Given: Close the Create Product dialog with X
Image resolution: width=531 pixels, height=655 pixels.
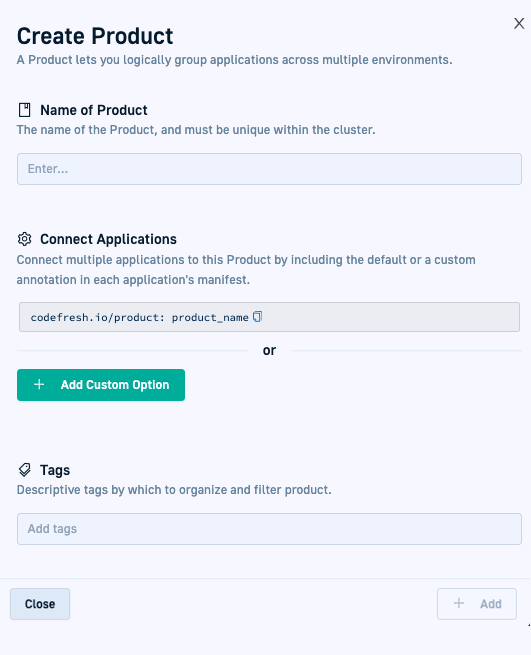Looking at the screenshot, I should 519,23.
